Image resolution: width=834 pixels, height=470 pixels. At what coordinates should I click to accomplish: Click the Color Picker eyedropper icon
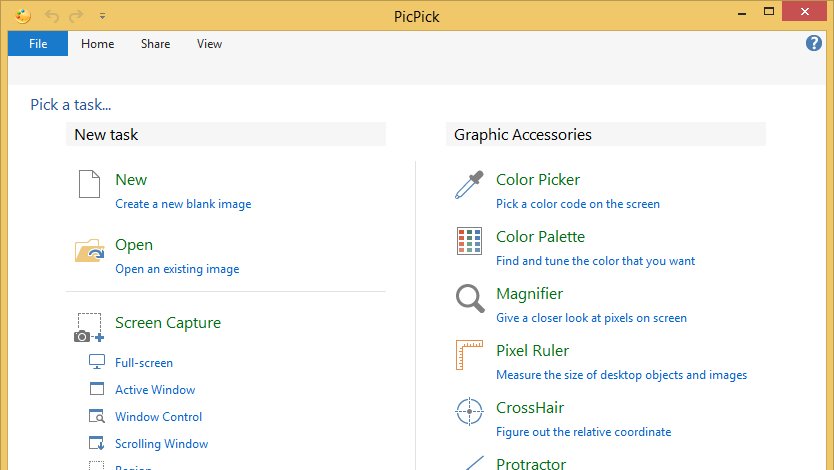point(469,184)
